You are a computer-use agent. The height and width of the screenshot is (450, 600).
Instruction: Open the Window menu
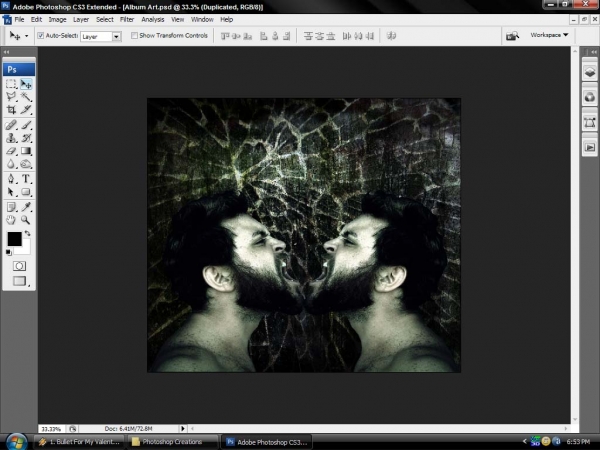[x=202, y=20]
